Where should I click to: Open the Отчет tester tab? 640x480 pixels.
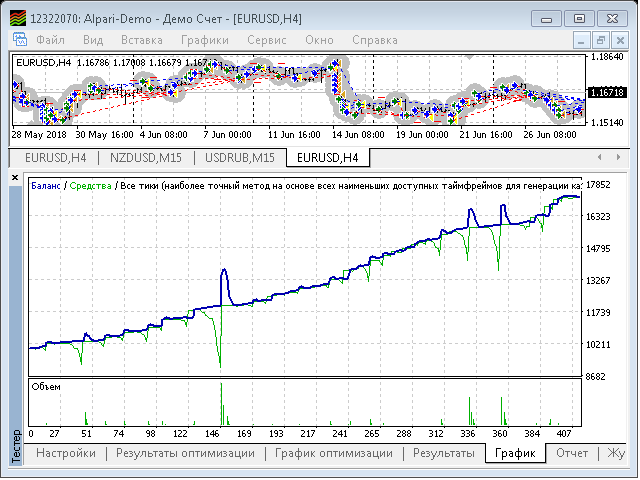(x=572, y=453)
